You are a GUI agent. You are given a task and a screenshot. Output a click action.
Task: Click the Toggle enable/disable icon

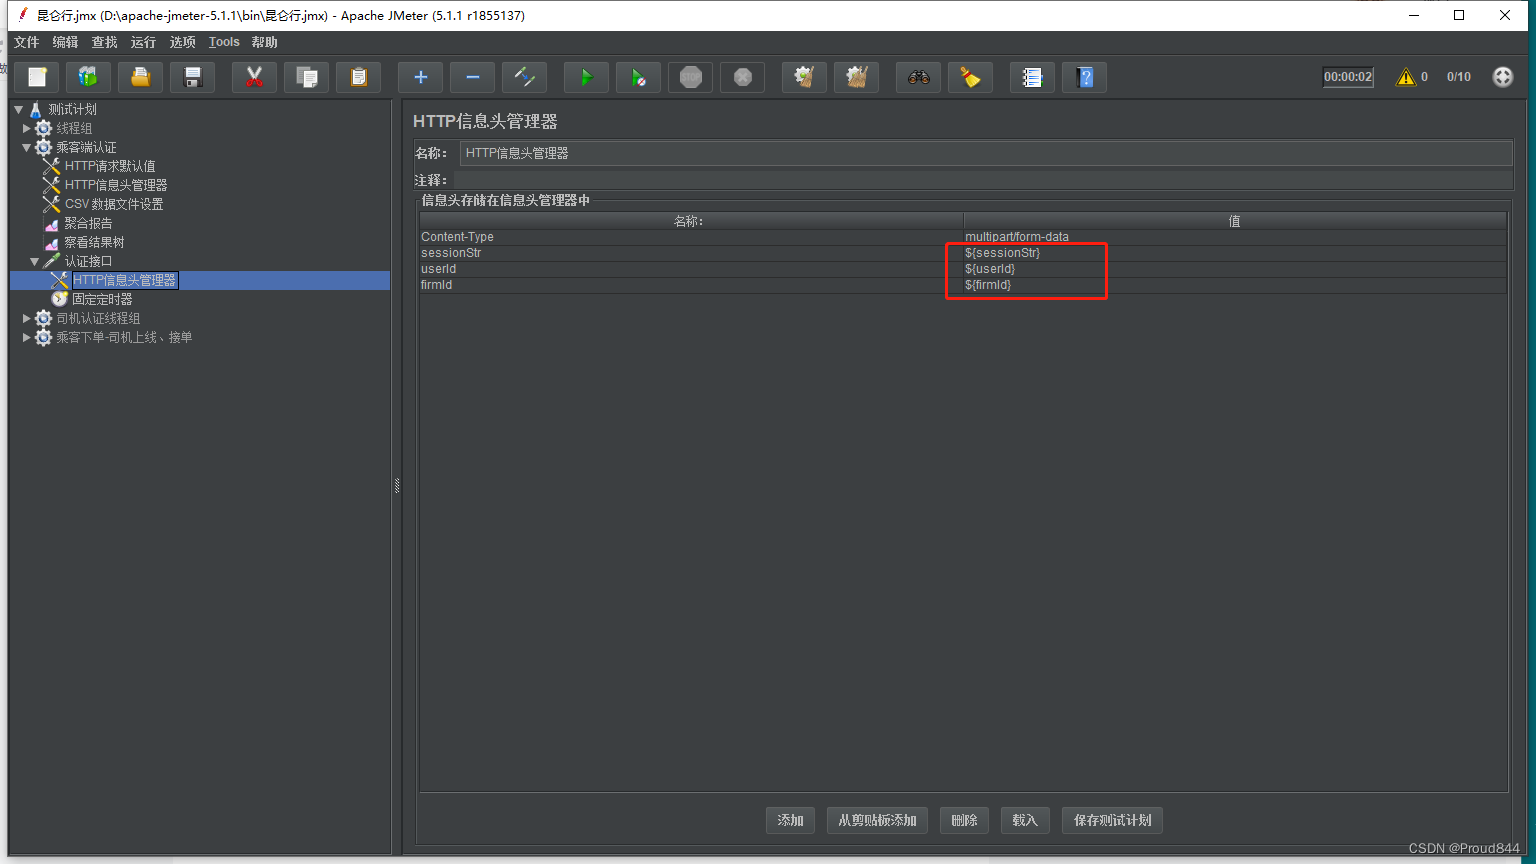coord(525,77)
